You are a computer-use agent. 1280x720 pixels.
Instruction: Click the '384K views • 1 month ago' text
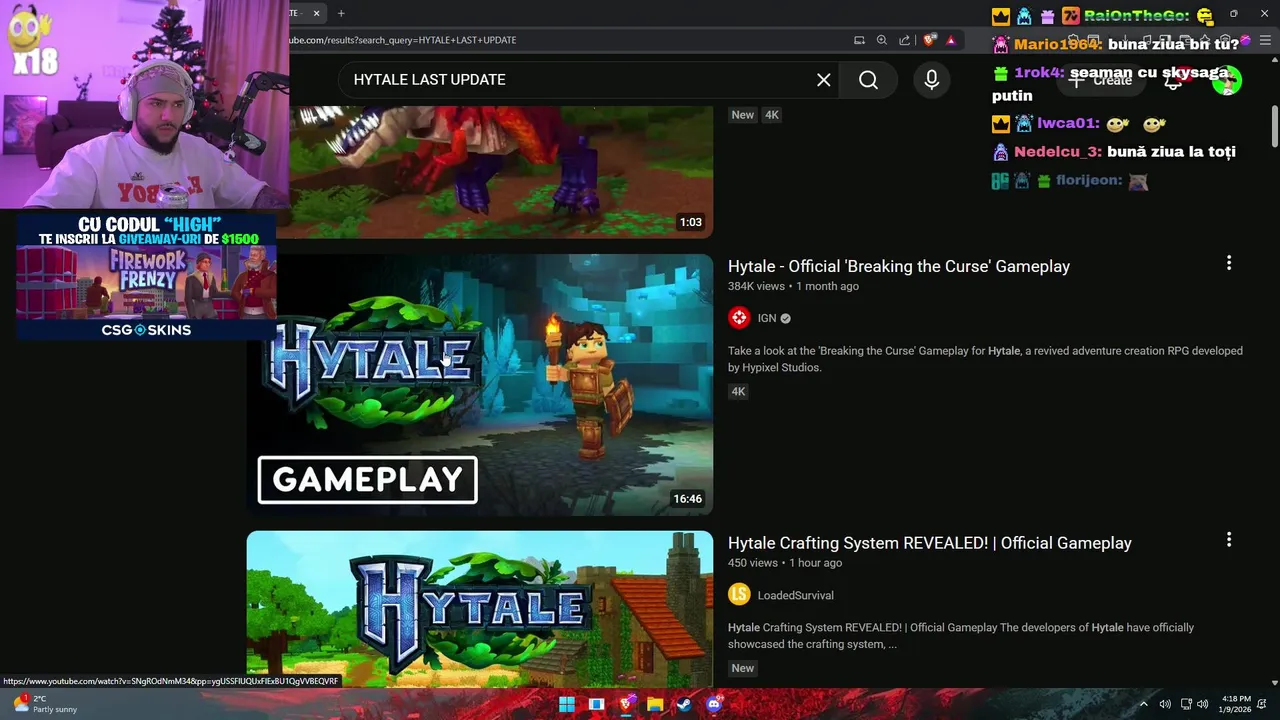click(x=793, y=286)
